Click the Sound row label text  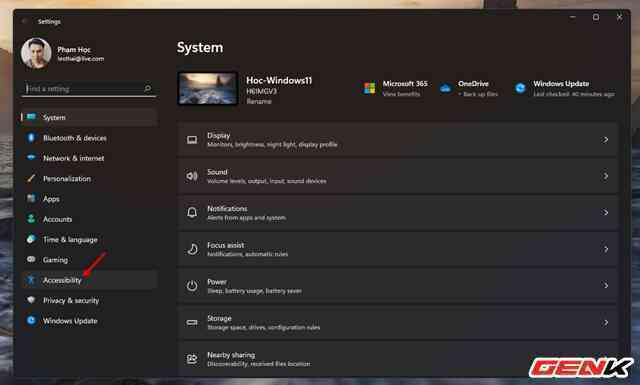(217, 172)
